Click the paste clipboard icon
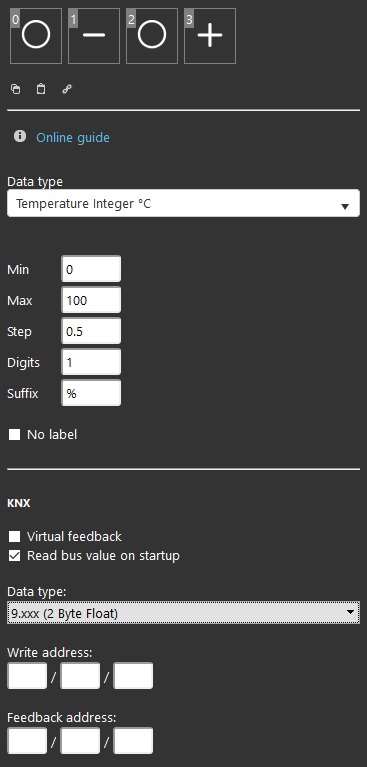This screenshot has width=367, height=767. 41,89
